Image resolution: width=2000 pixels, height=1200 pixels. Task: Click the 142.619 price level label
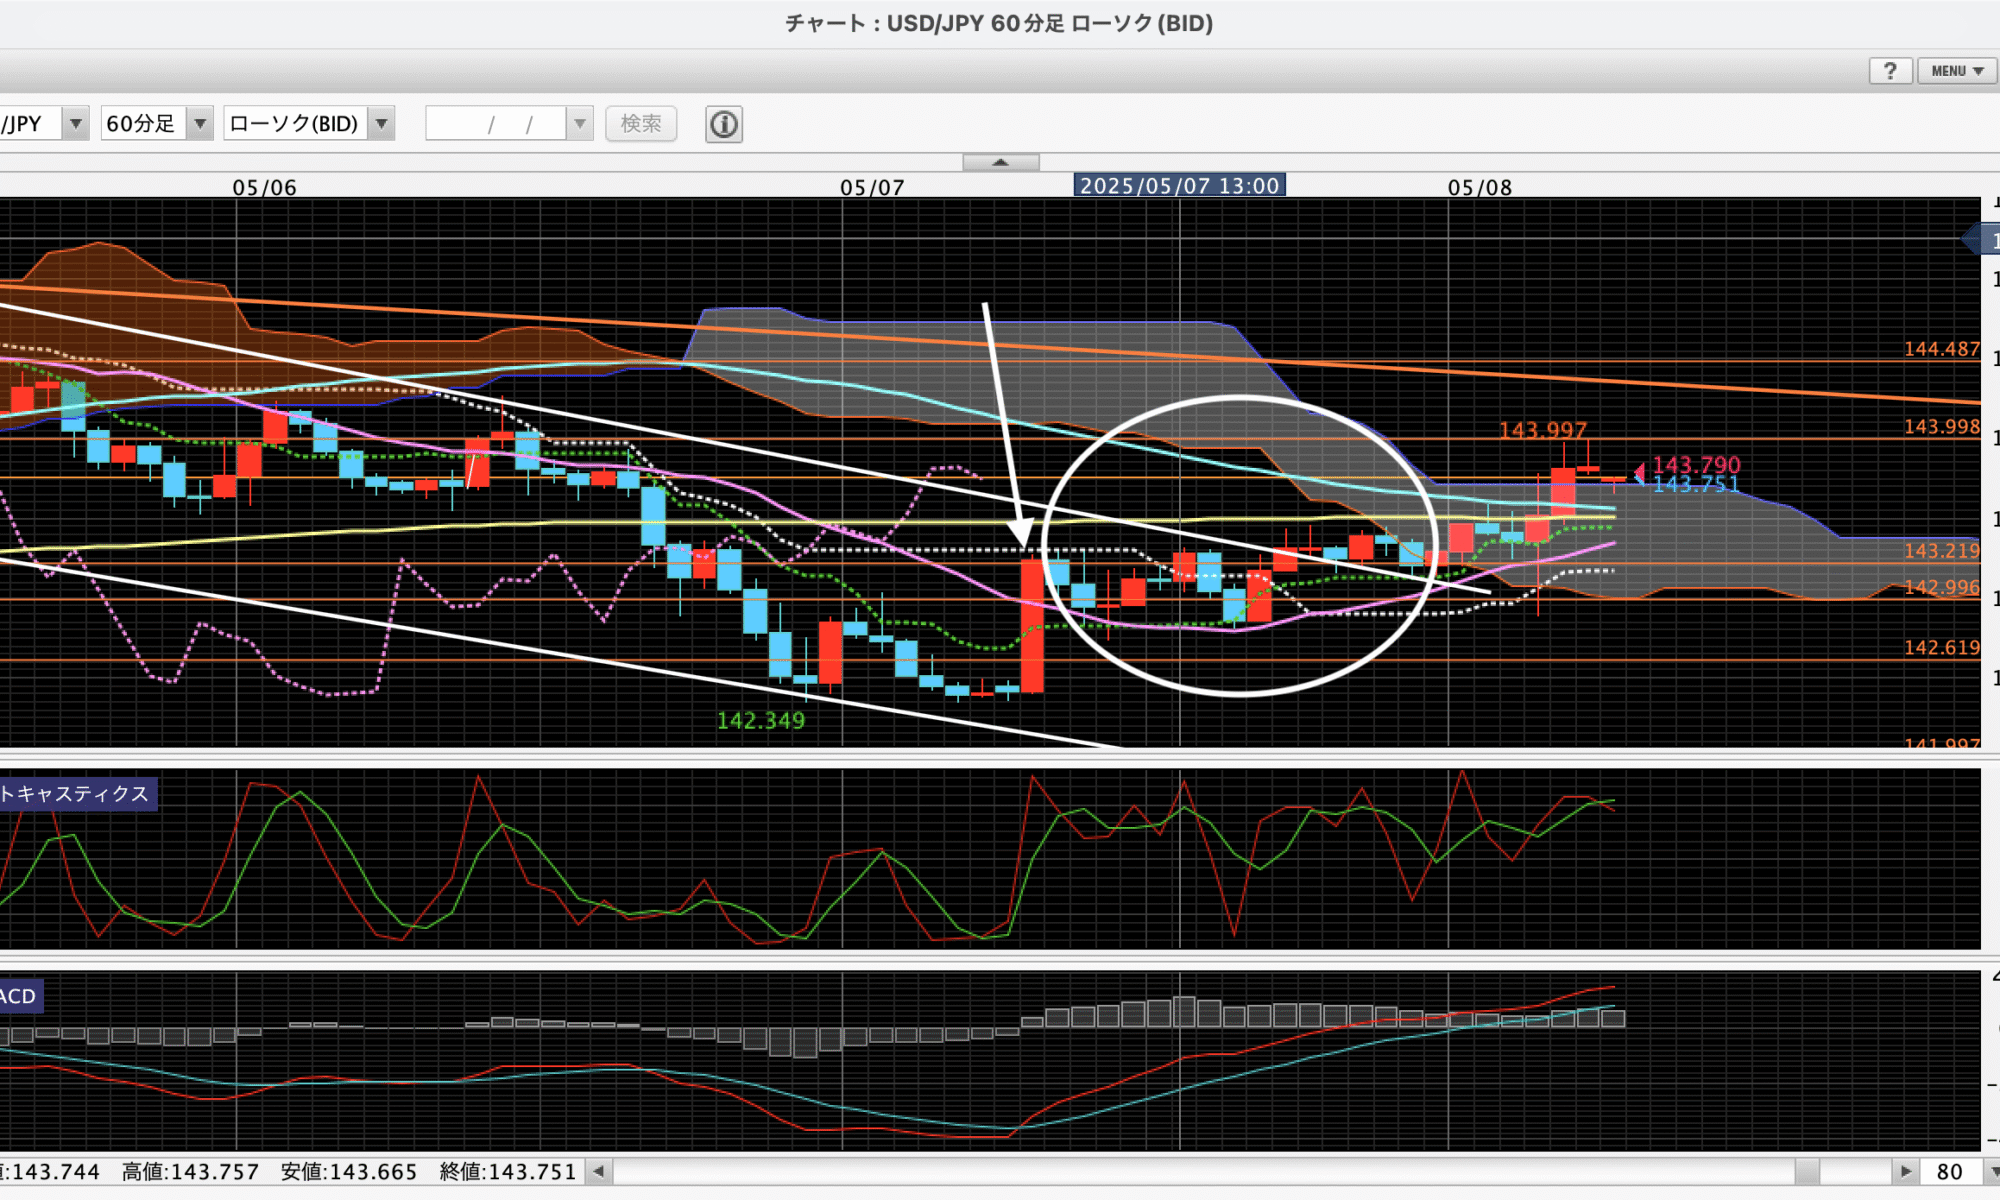point(1941,648)
